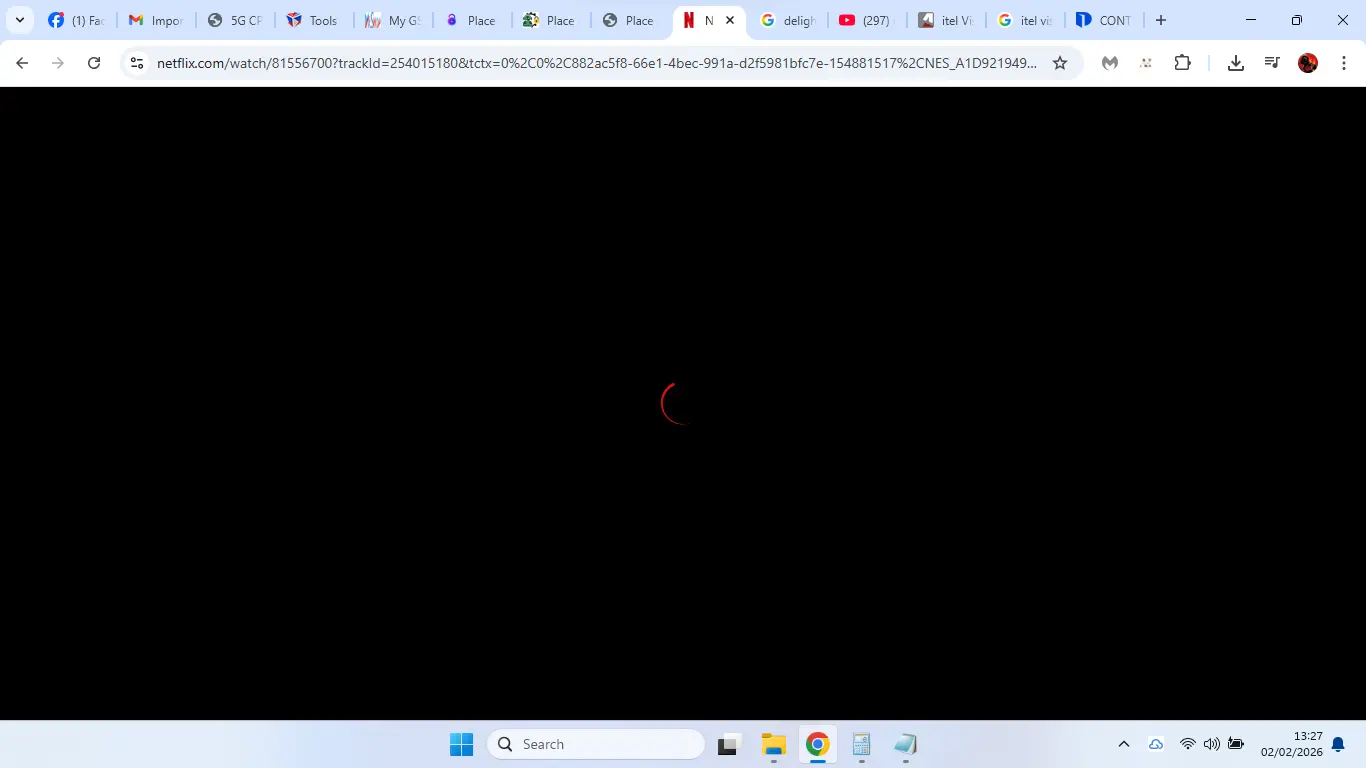The image size is (1366, 768).
Task: Open the tab search dropdown arrow
Action: 19,20
